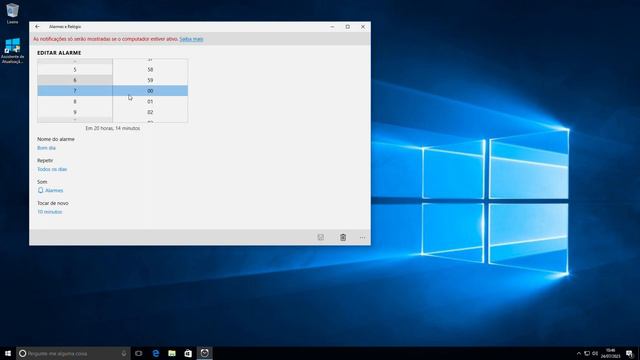Launch Microsoft Edge from the taskbar
This screenshot has height=360, width=640.
tap(156, 353)
